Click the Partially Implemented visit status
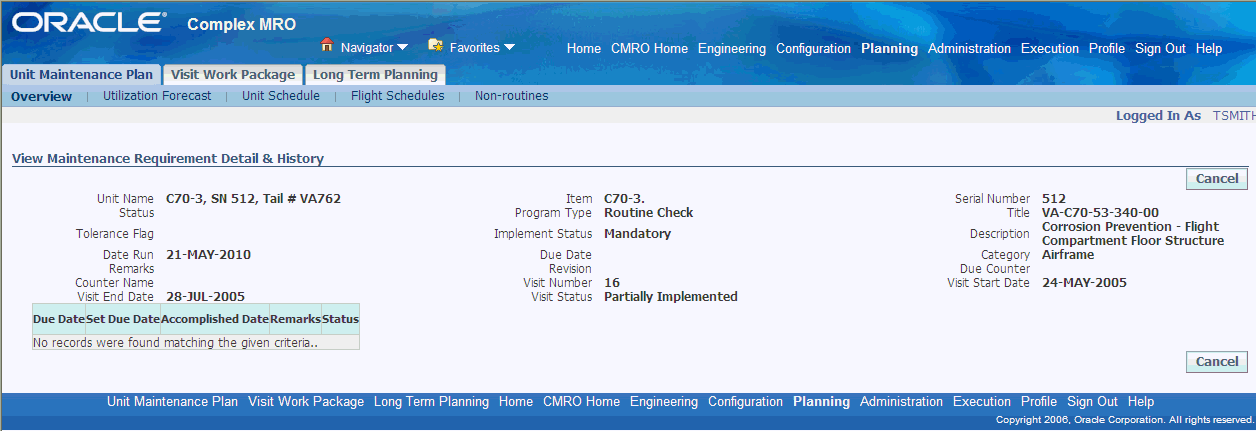This screenshot has height=431, width=1256. tap(671, 297)
